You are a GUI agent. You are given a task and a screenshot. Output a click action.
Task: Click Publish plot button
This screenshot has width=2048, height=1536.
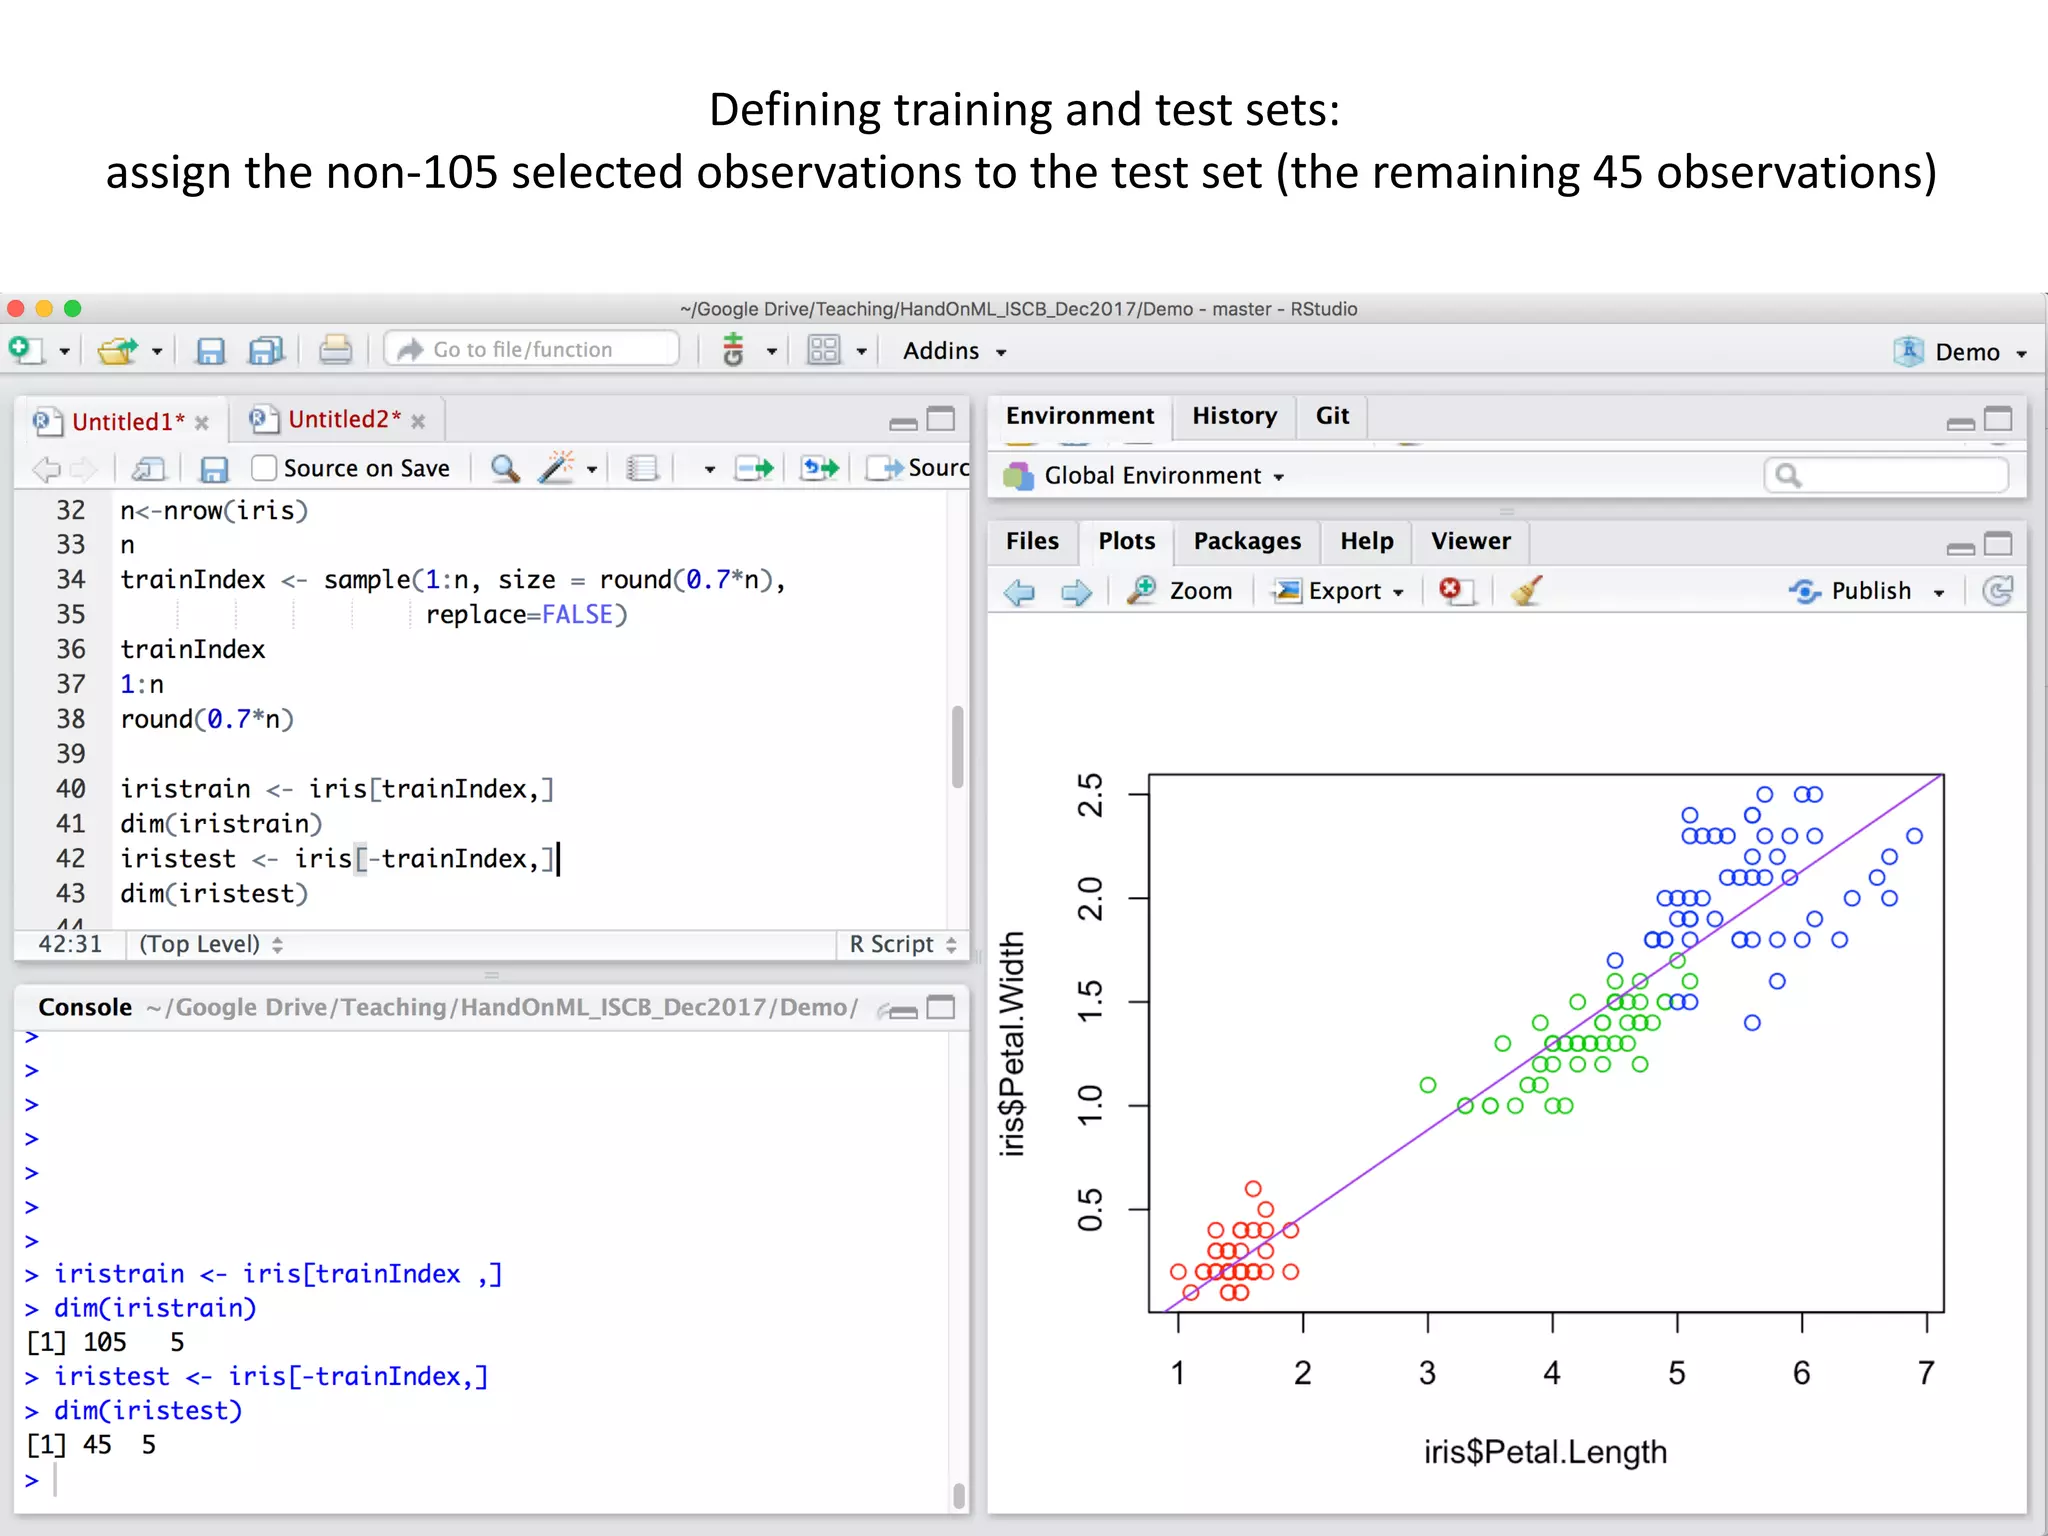pyautogui.click(x=1850, y=591)
